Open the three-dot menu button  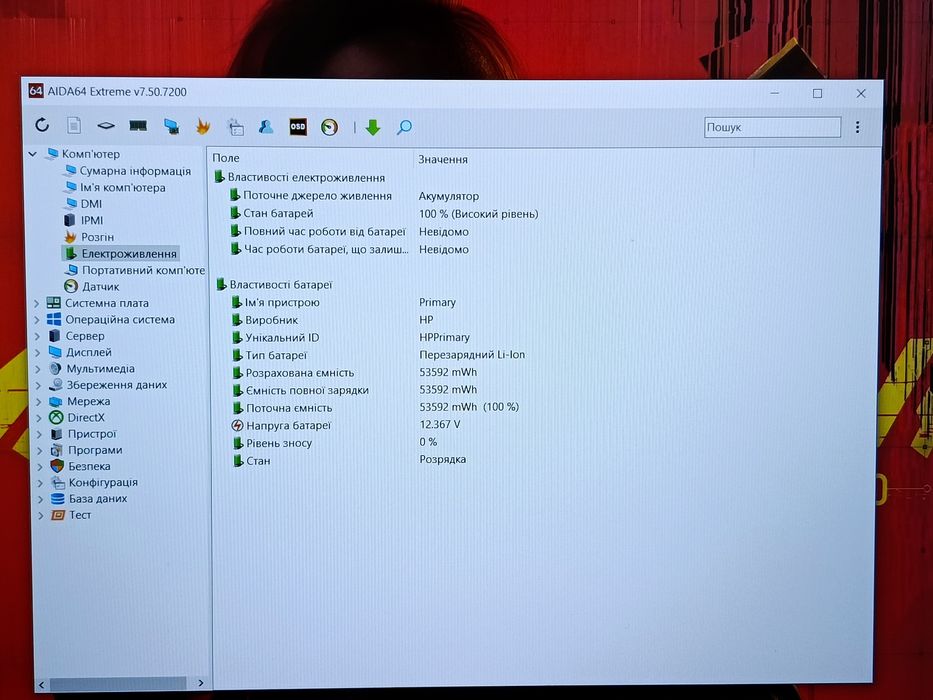coord(857,127)
